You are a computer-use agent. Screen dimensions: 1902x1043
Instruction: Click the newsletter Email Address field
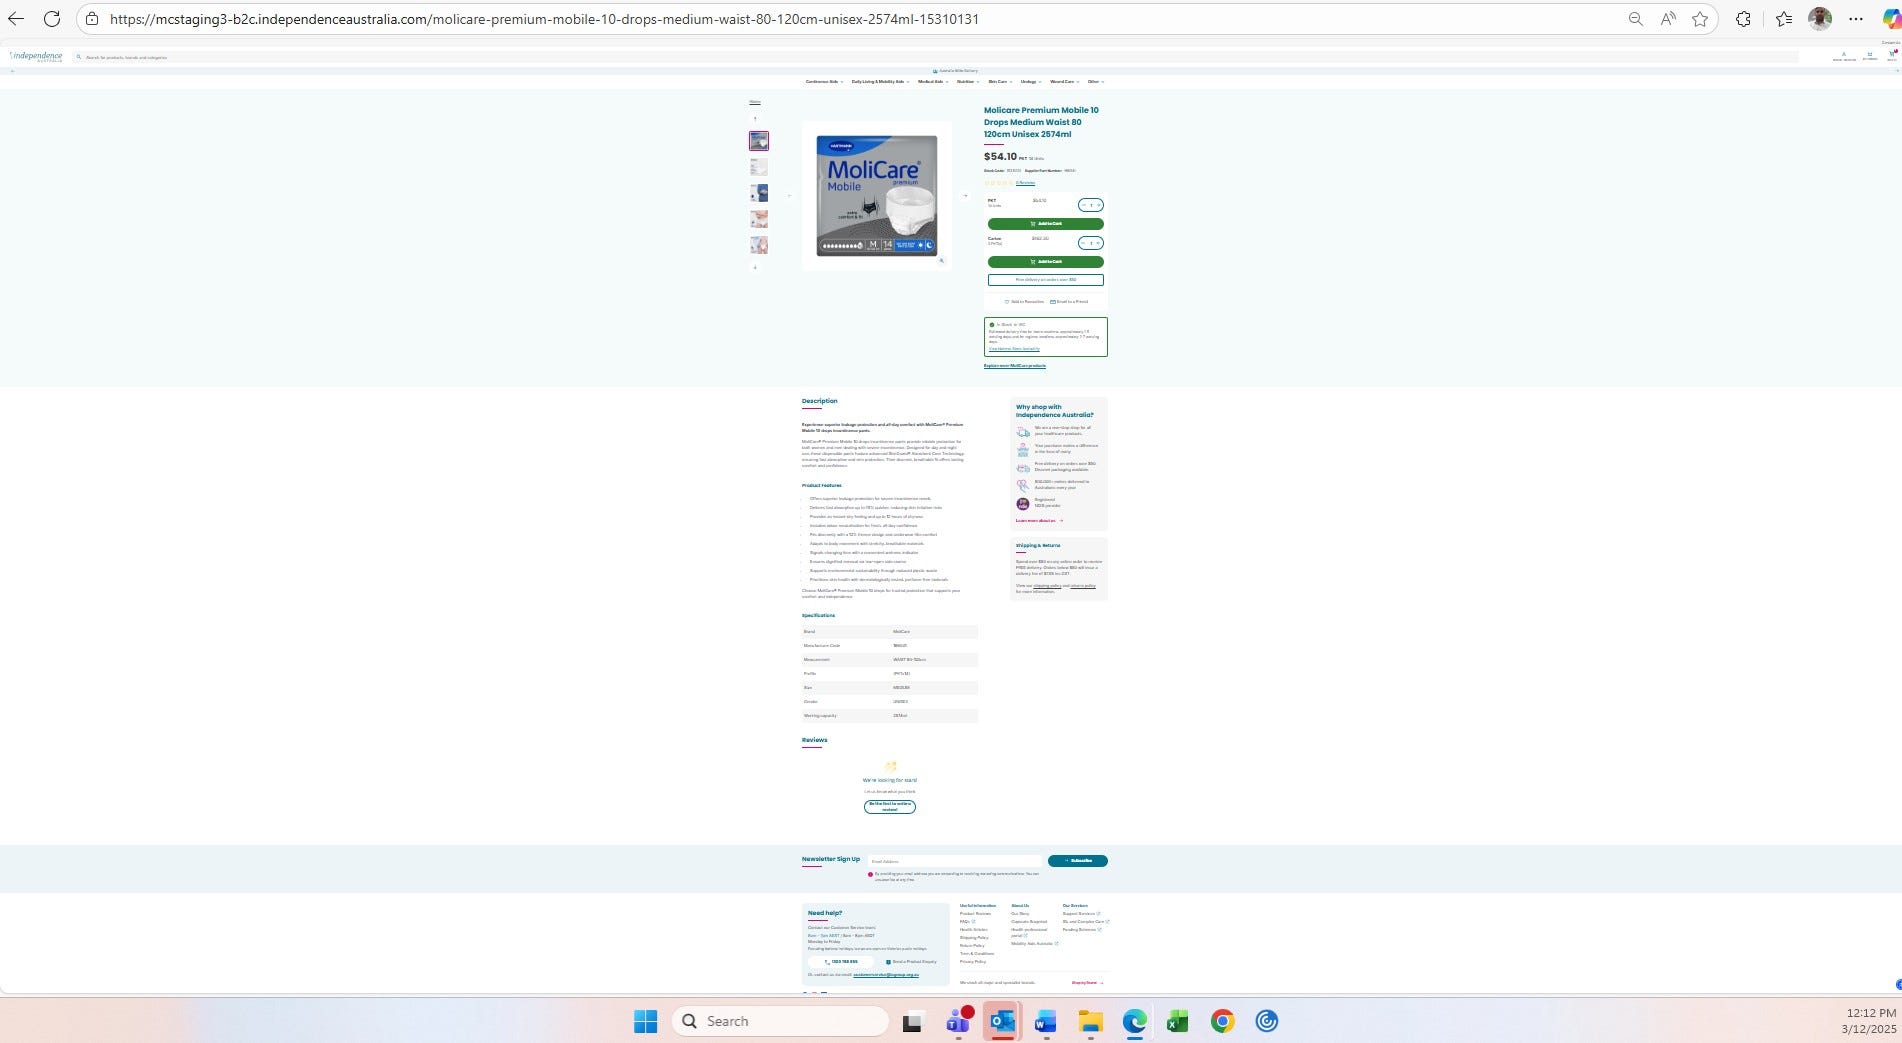tap(954, 861)
